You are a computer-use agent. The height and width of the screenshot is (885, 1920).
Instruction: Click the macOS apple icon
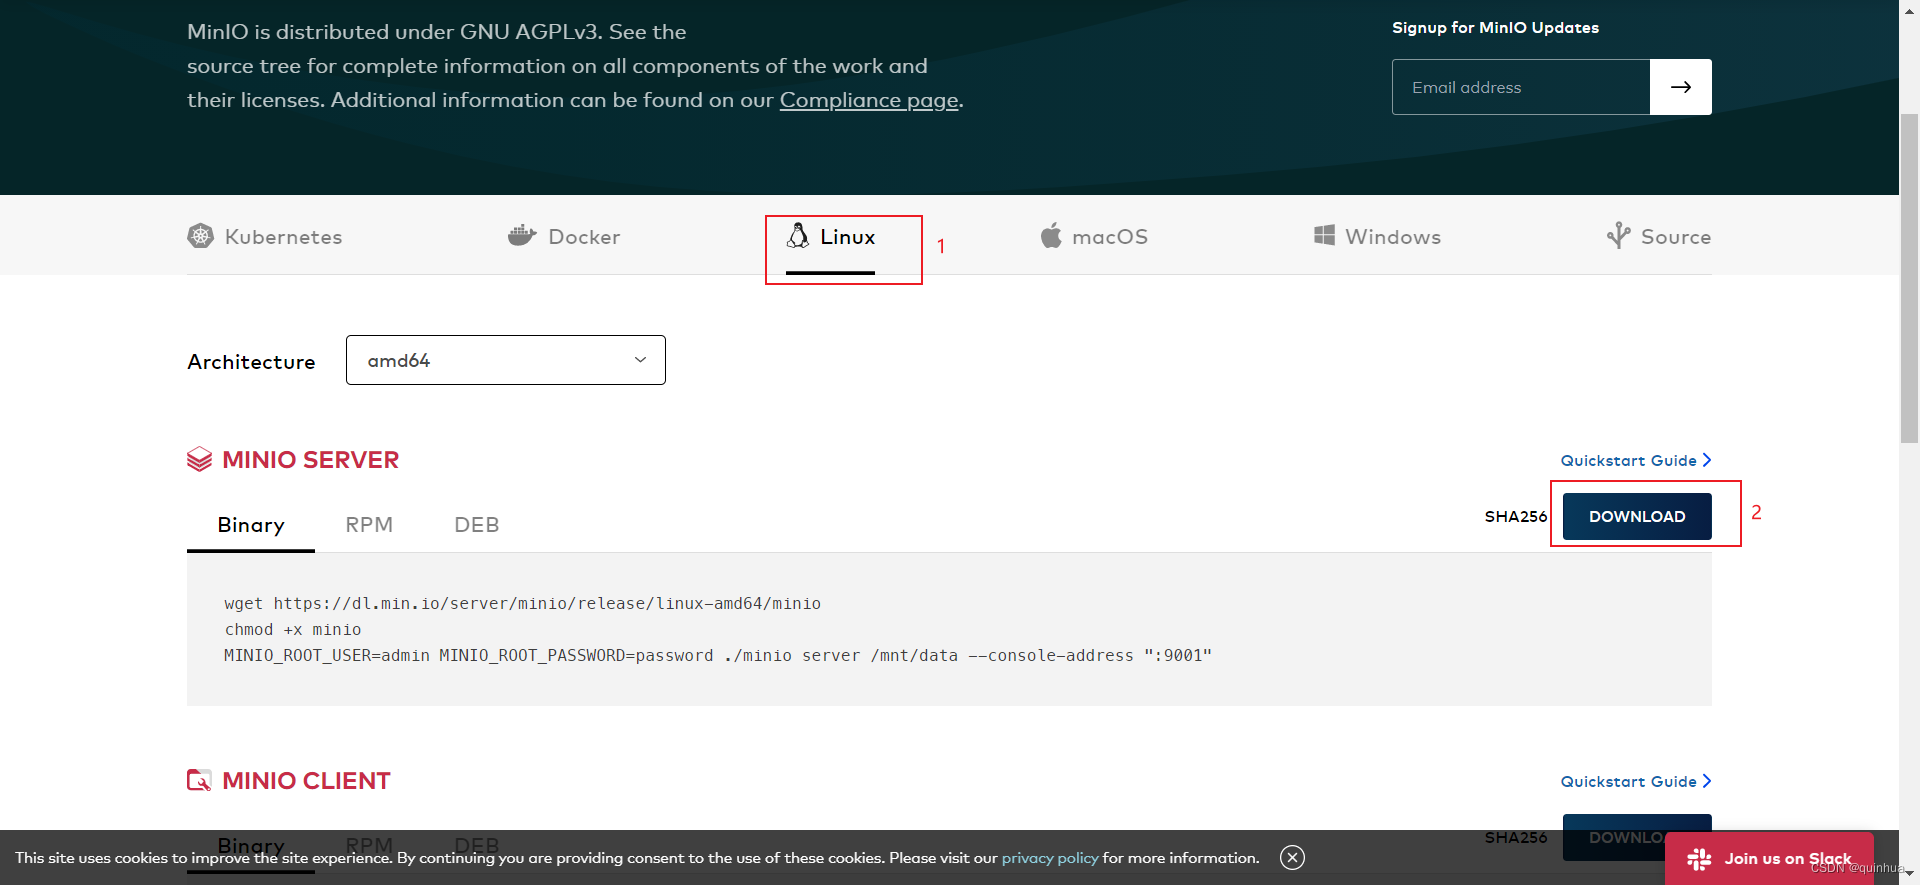1051,236
